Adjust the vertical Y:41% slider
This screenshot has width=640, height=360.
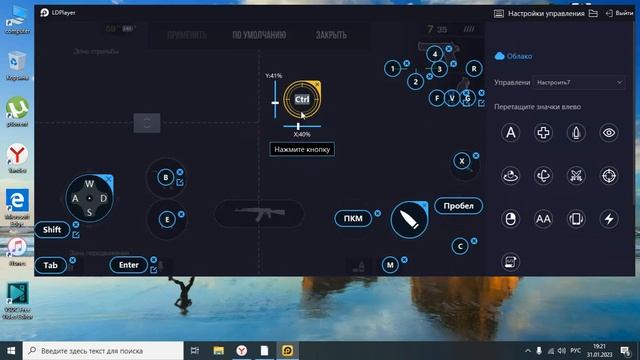pos(275,100)
